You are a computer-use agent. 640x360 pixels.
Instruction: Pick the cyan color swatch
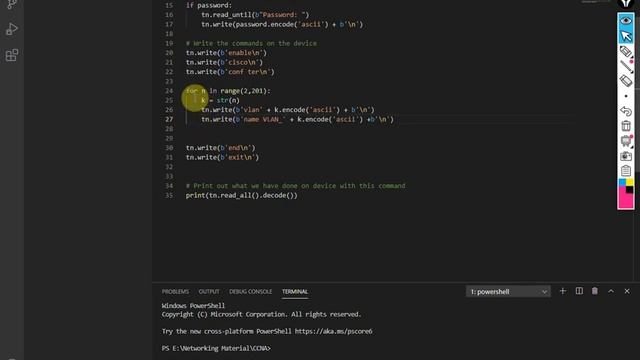click(x=622, y=182)
